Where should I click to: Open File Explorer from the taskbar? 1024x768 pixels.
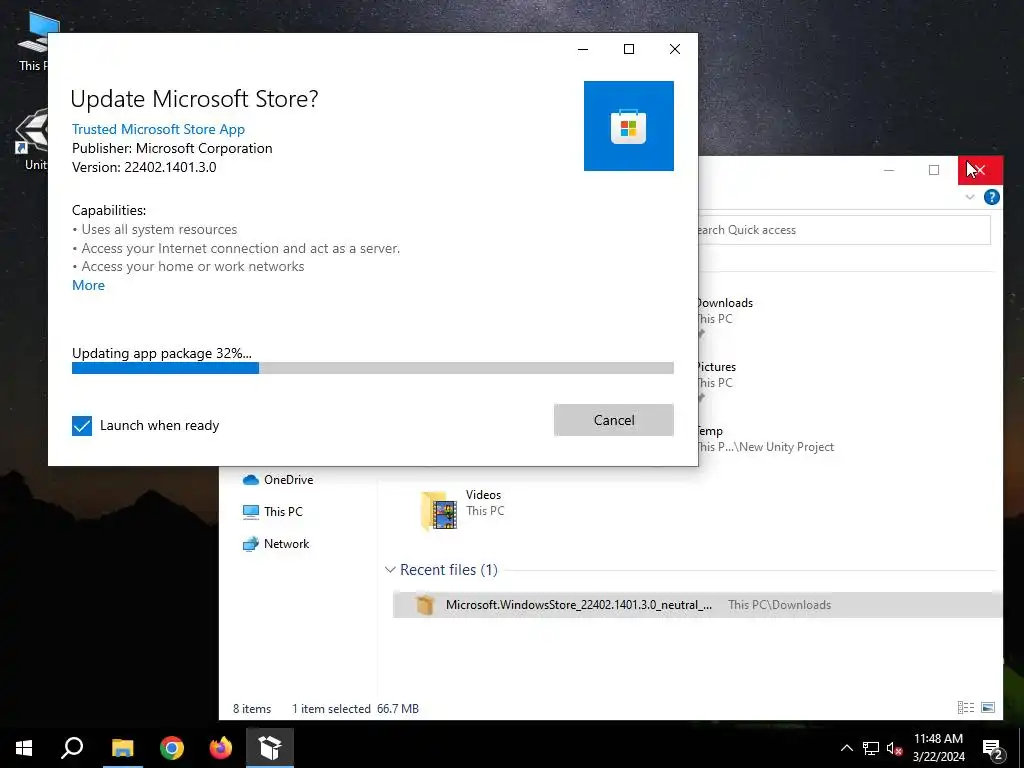pyautogui.click(x=122, y=748)
